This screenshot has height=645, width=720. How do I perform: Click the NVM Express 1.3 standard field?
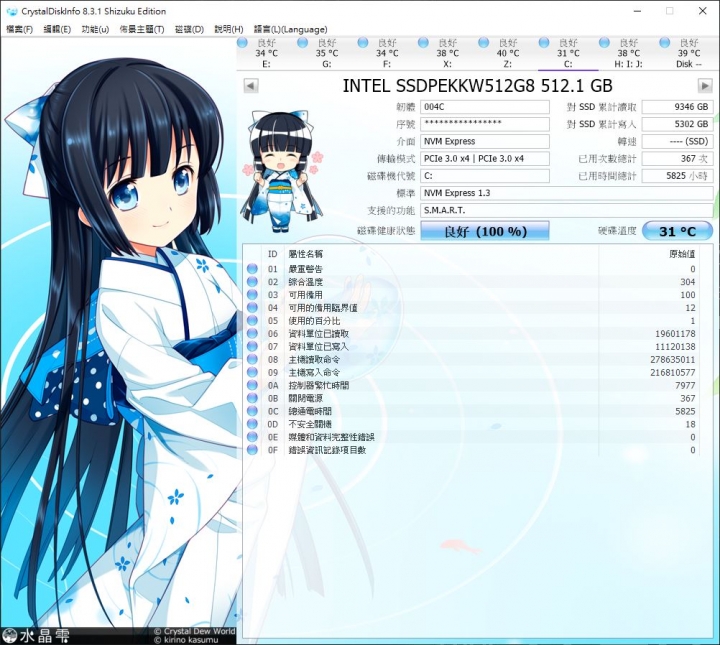coord(567,193)
